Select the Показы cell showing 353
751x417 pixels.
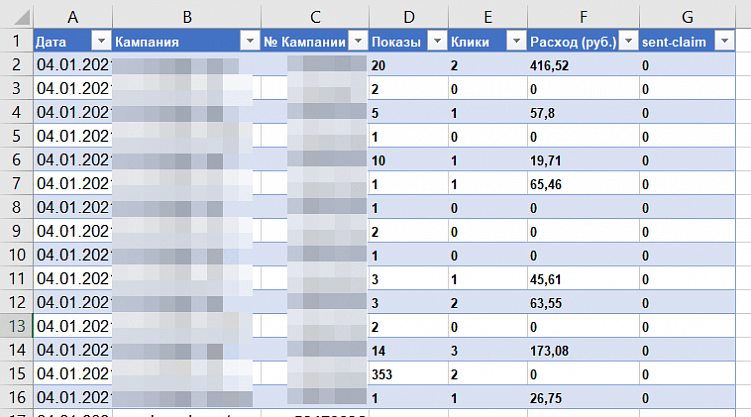pyautogui.click(x=409, y=374)
